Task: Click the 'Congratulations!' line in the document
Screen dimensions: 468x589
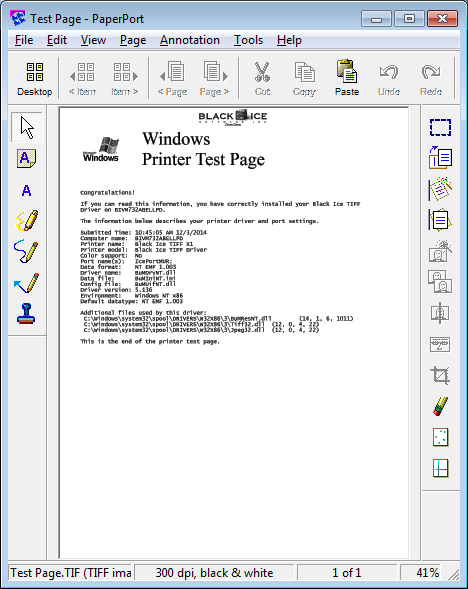Action: click(107, 192)
